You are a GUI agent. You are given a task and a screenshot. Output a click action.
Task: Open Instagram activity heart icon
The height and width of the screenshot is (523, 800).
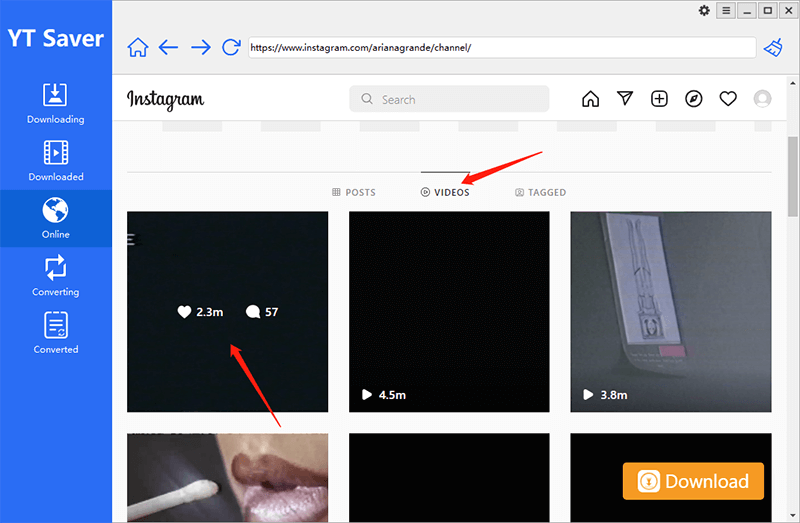point(728,98)
